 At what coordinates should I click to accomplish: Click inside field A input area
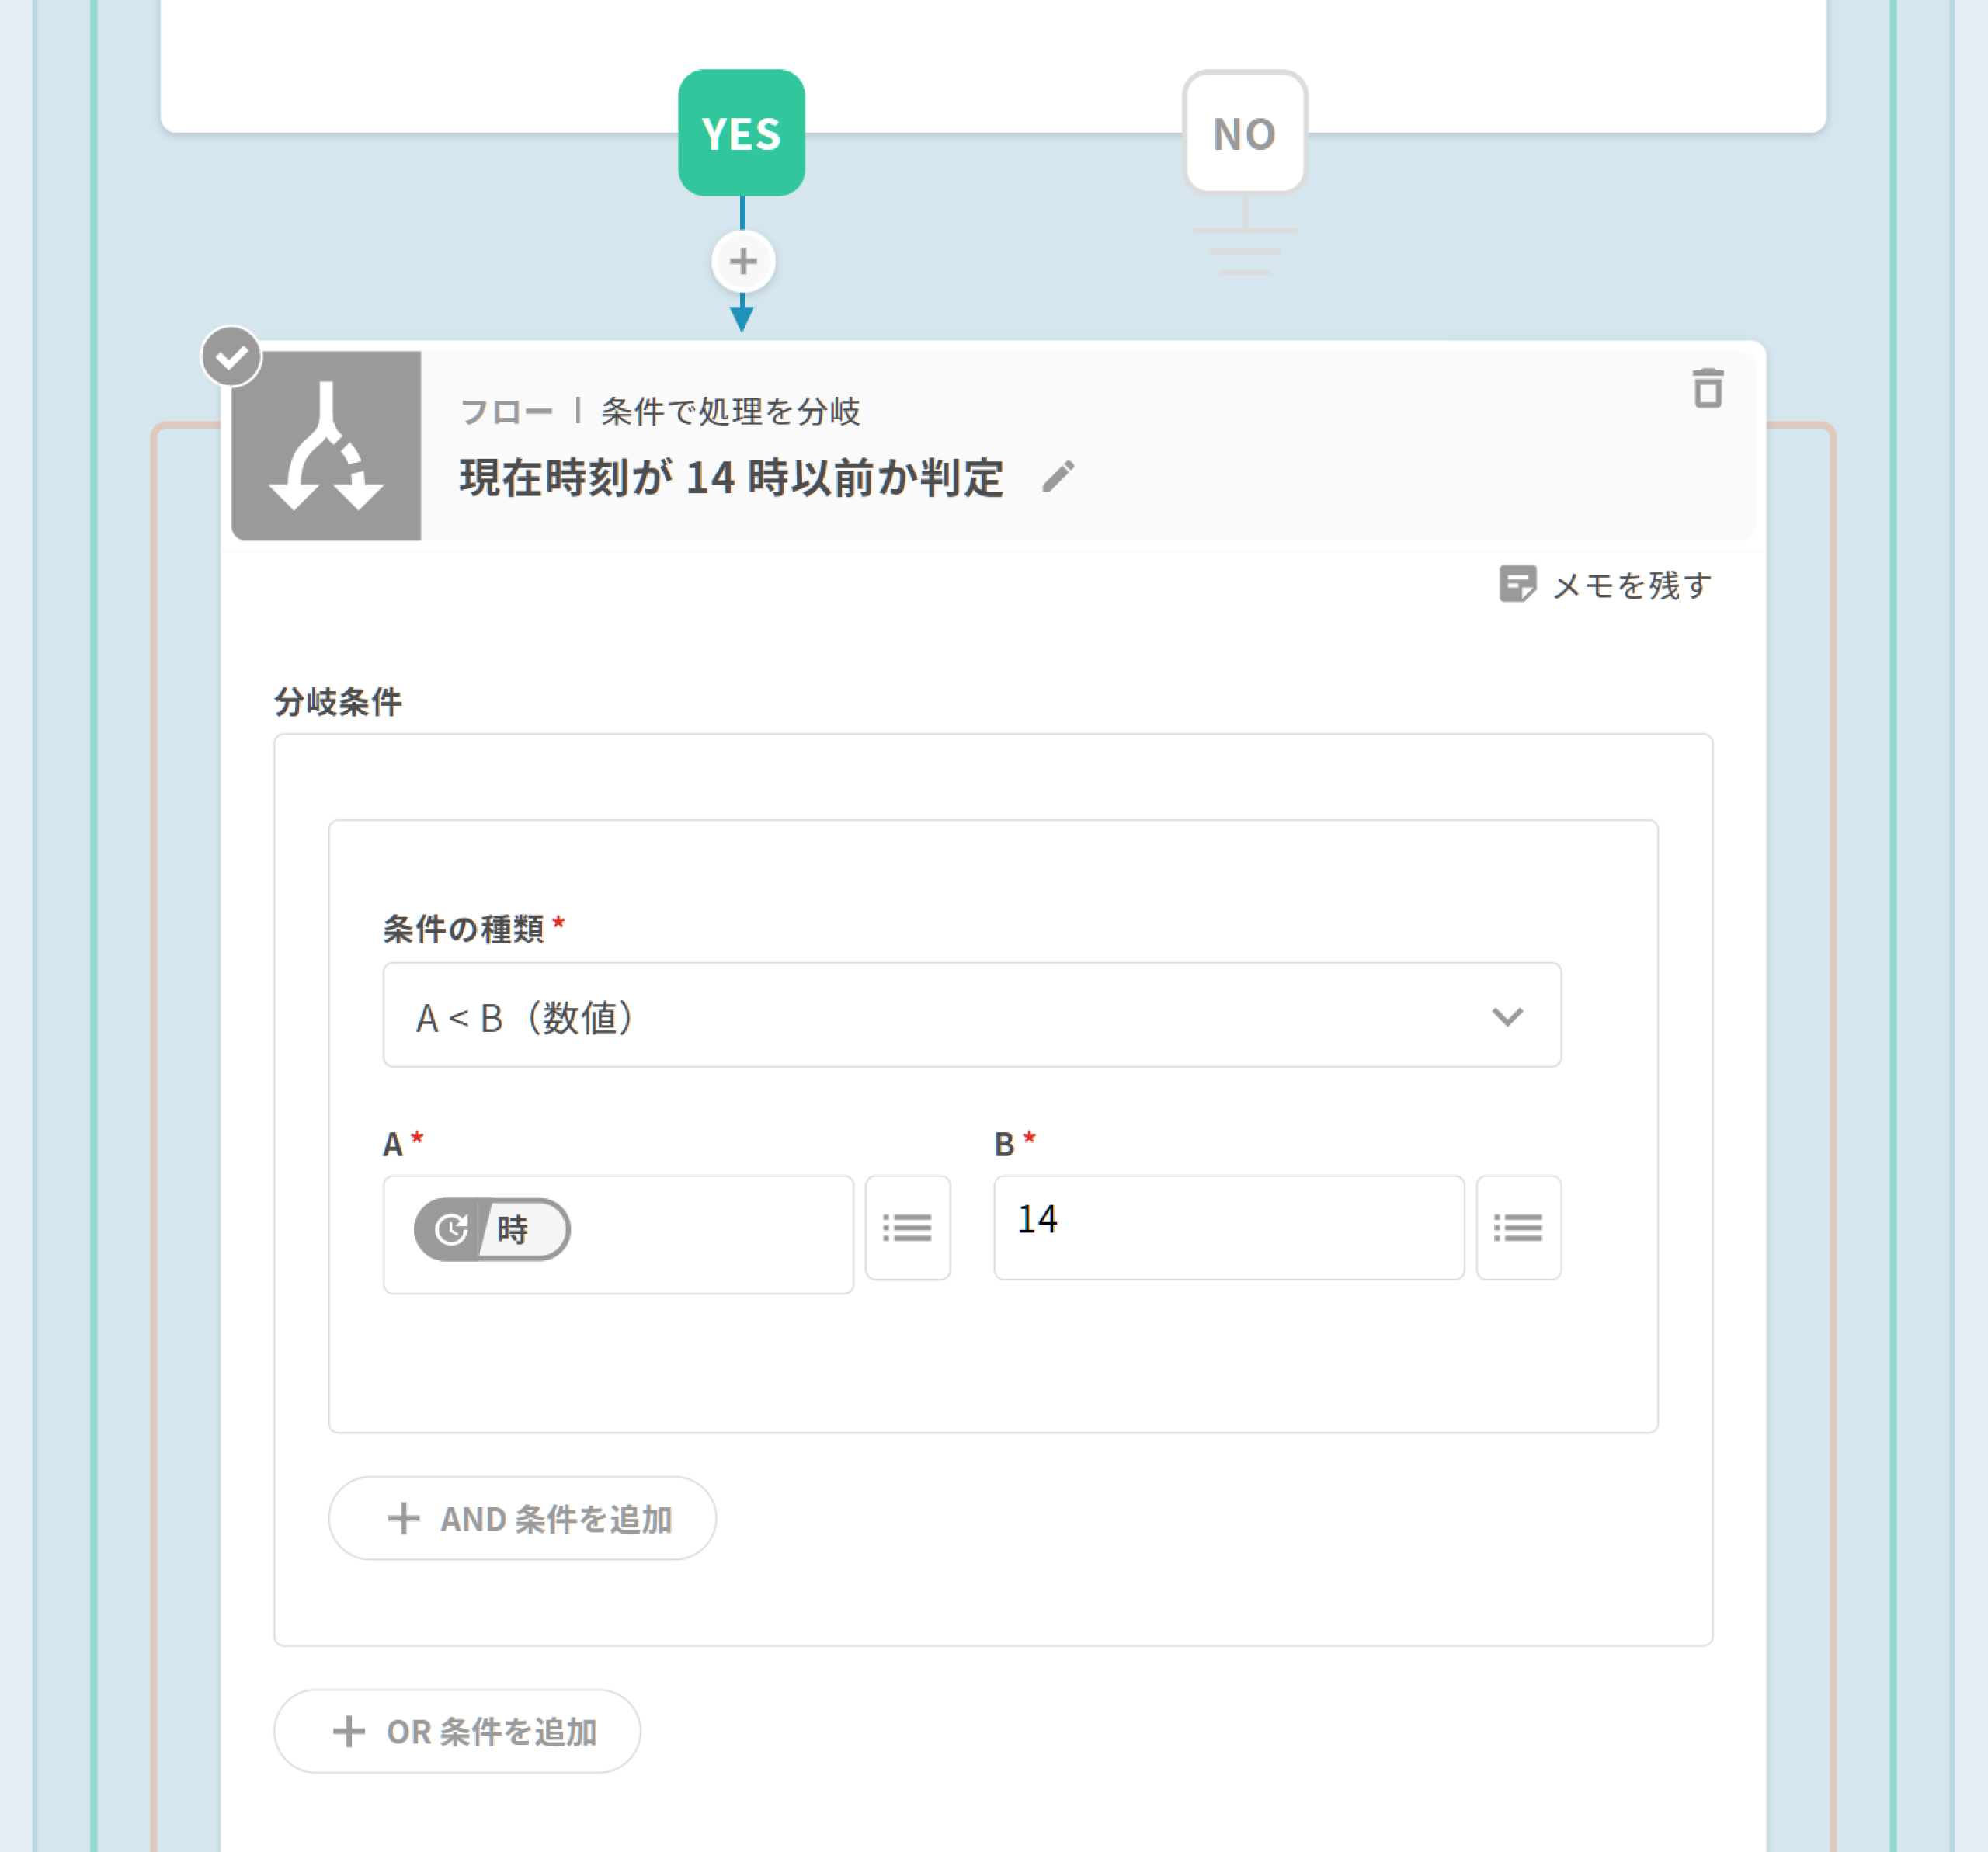(x=710, y=1234)
